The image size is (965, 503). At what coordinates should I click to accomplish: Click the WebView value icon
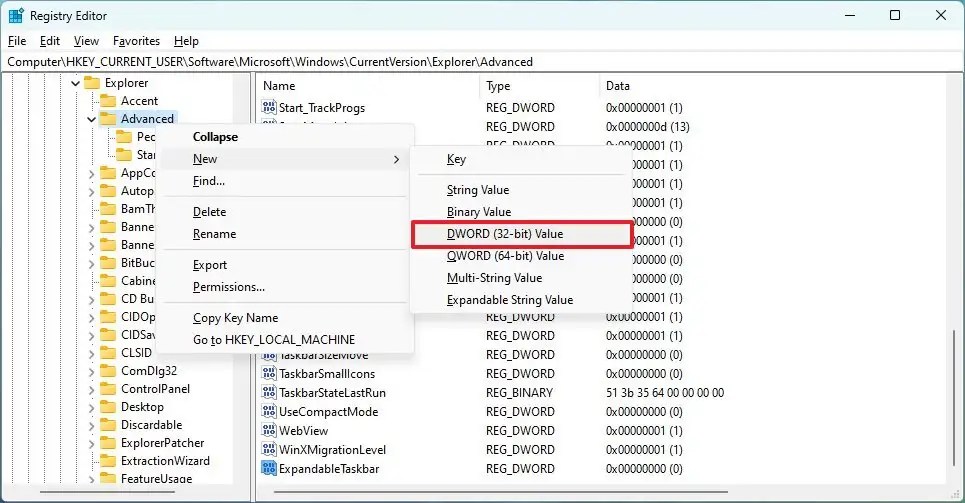click(269, 430)
